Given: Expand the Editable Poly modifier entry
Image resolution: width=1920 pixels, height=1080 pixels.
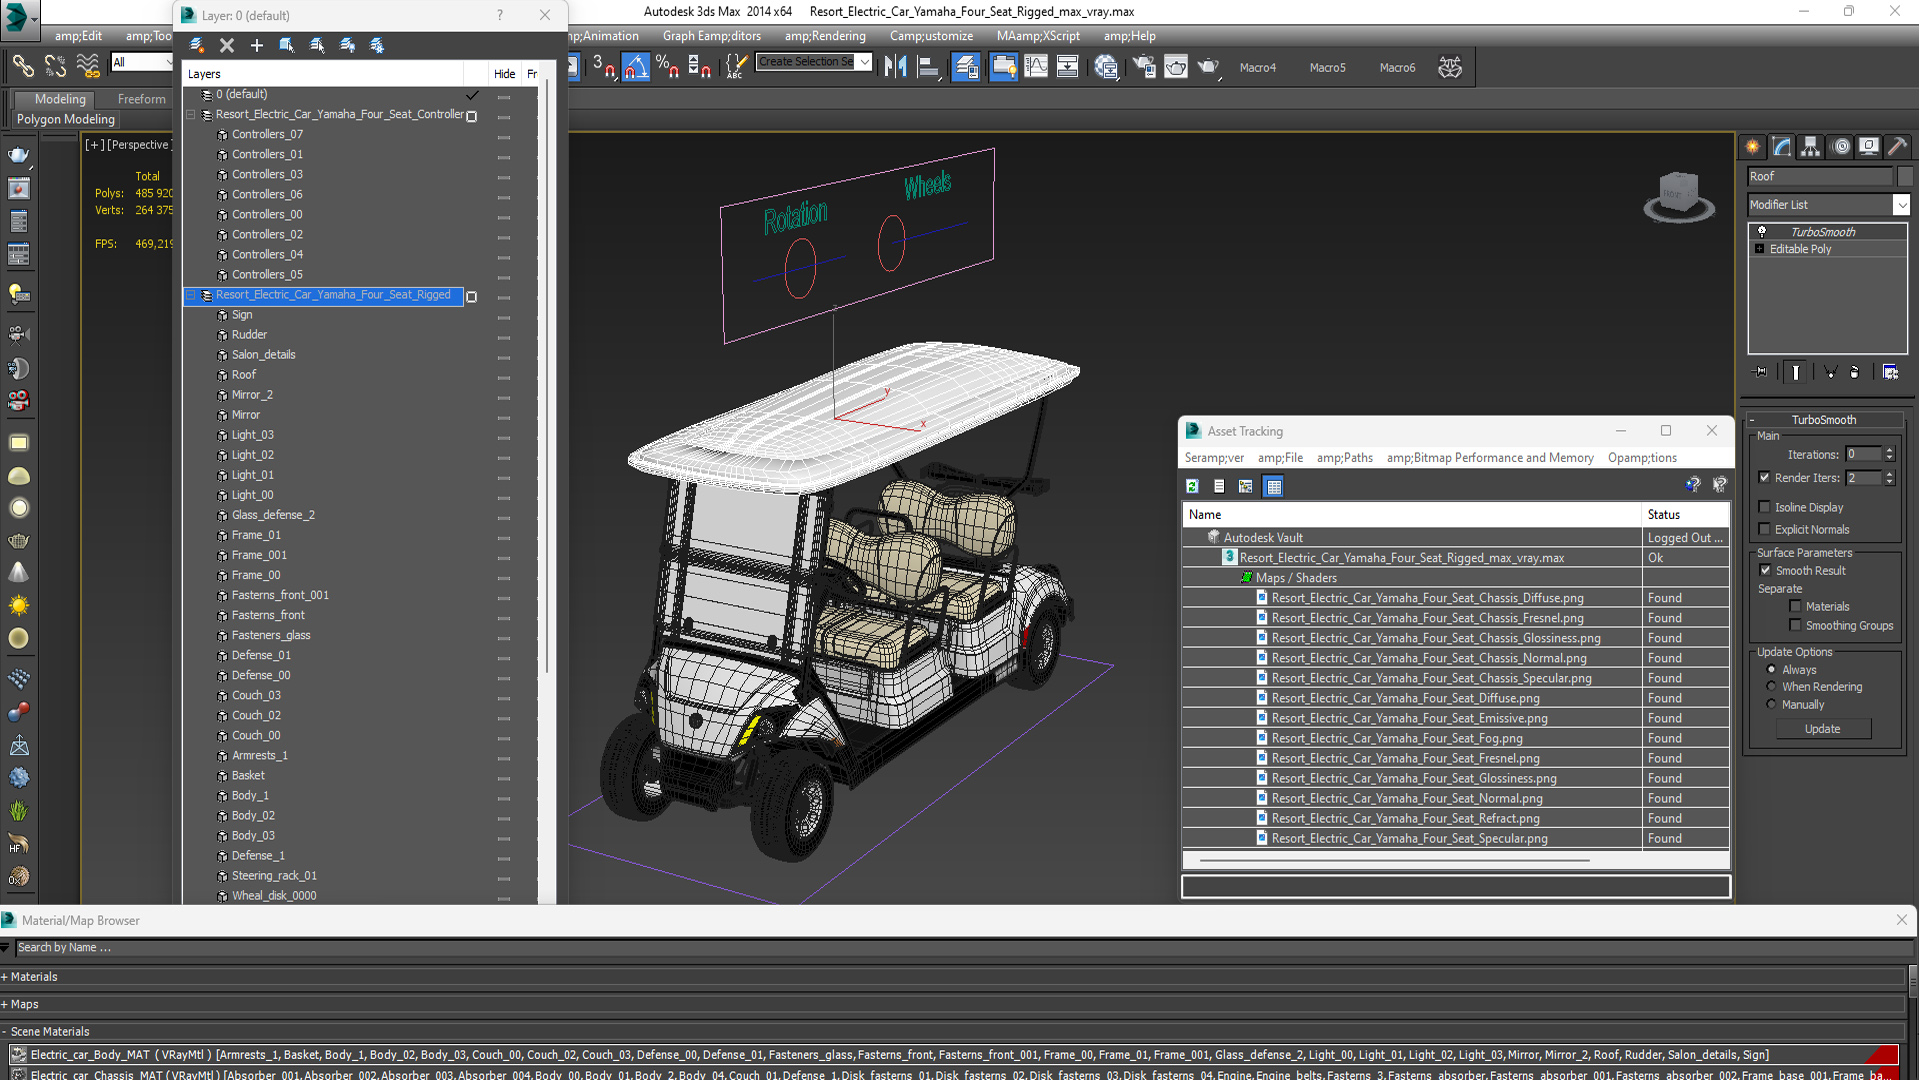Looking at the screenshot, I should (1760, 249).
